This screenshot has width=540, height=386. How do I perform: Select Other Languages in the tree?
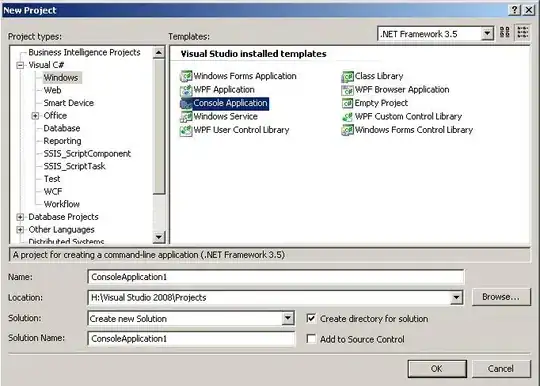coord(61,230)
